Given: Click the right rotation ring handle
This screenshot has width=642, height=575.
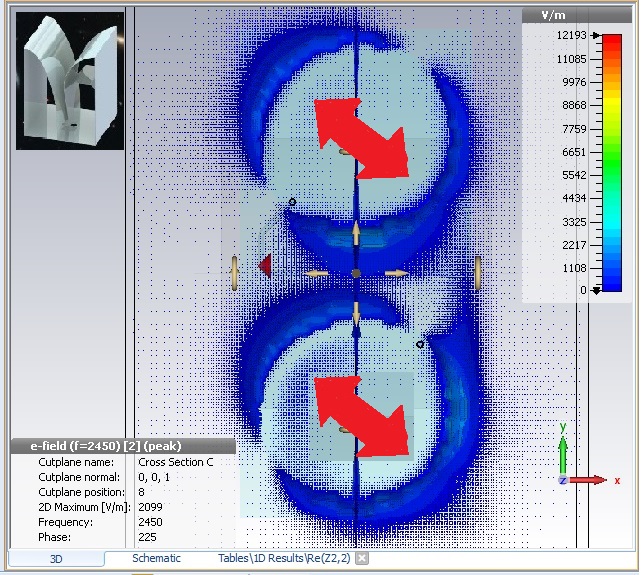Looking at the screenshot, I should tap(477, 274).
